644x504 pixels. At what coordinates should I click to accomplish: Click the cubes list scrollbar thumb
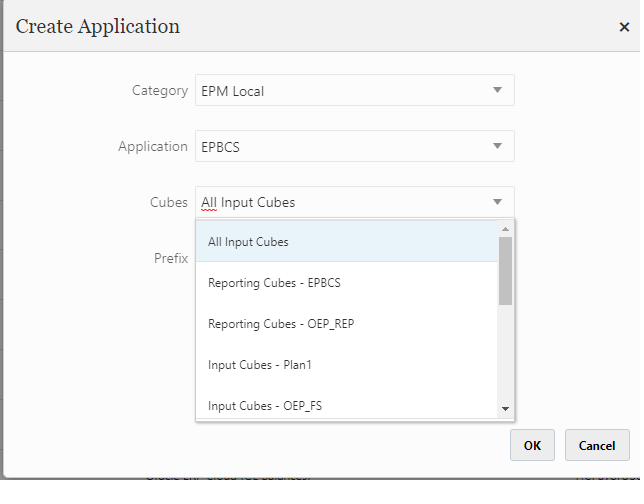[506, 271]
